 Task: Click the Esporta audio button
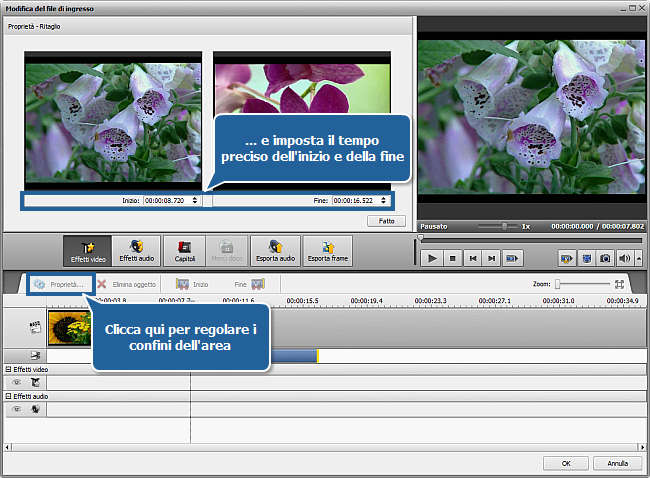(x=275, y=250)
